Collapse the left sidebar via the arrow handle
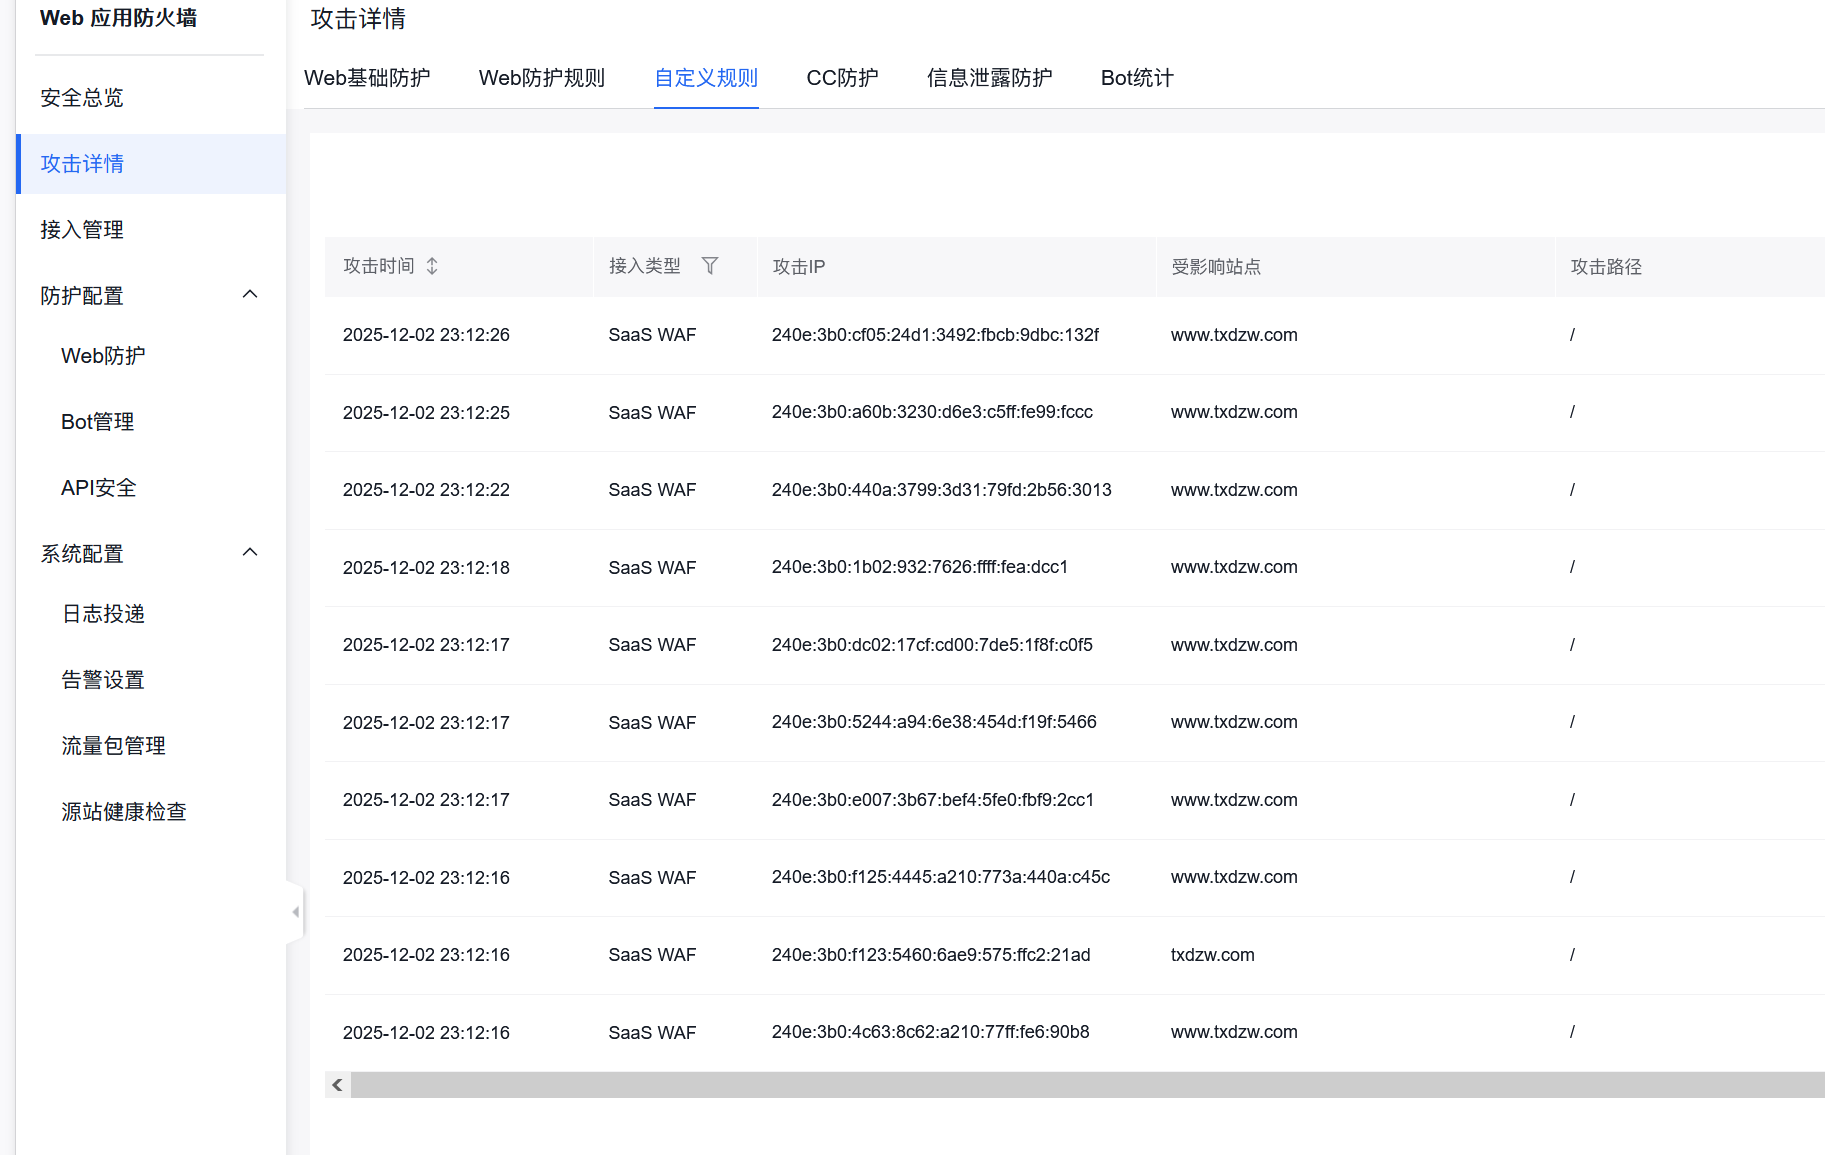1825x1155 pixels. click(x=295, y=911)
